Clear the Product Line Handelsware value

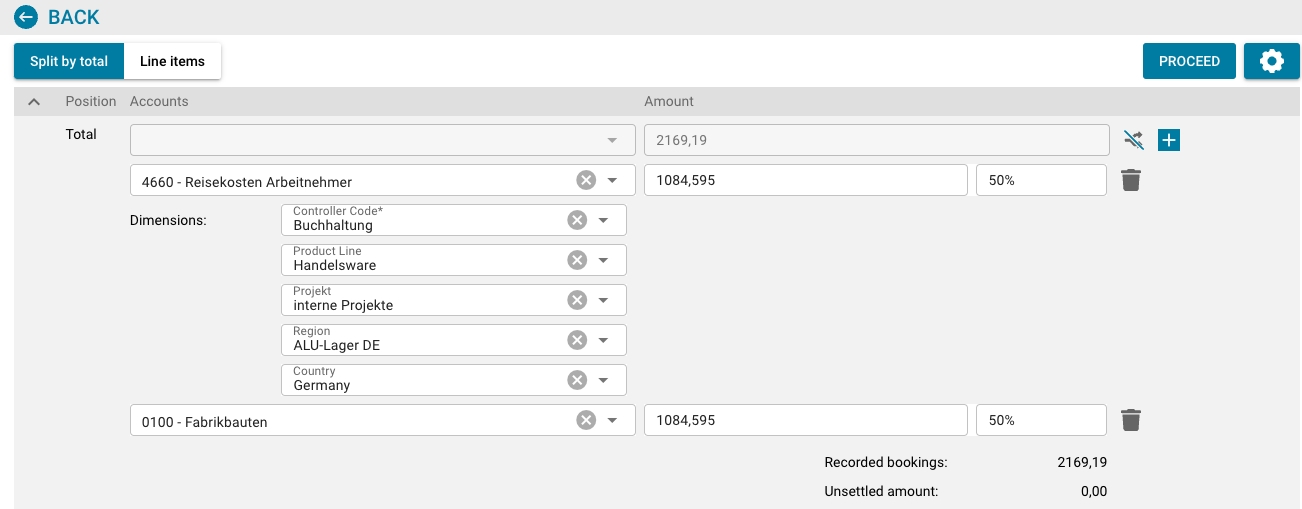[x=577, y=260]
